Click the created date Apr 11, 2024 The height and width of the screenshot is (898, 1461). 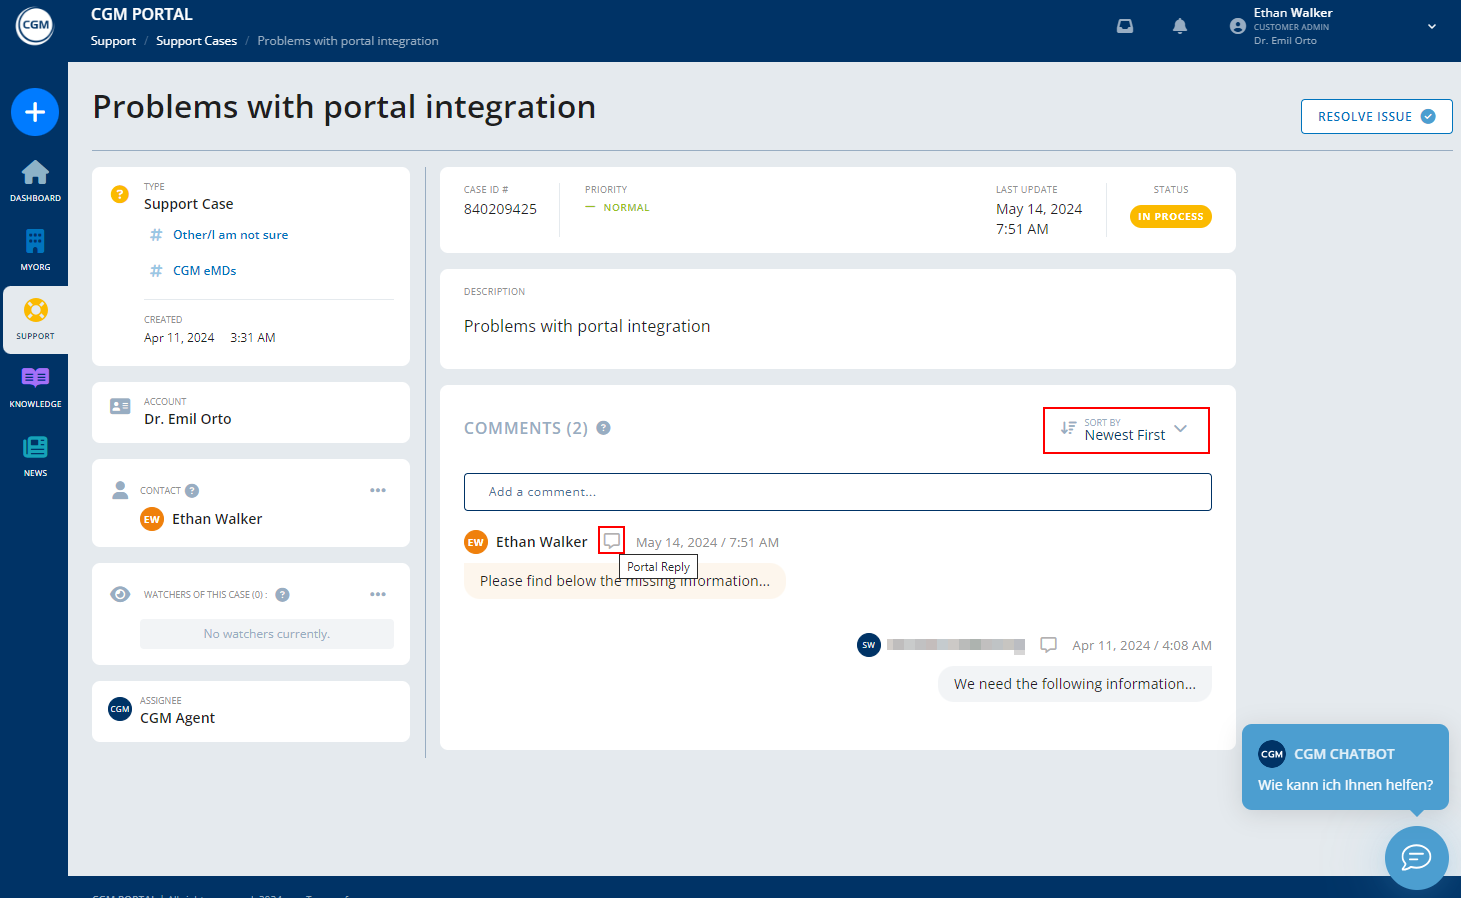coord(179,338)
